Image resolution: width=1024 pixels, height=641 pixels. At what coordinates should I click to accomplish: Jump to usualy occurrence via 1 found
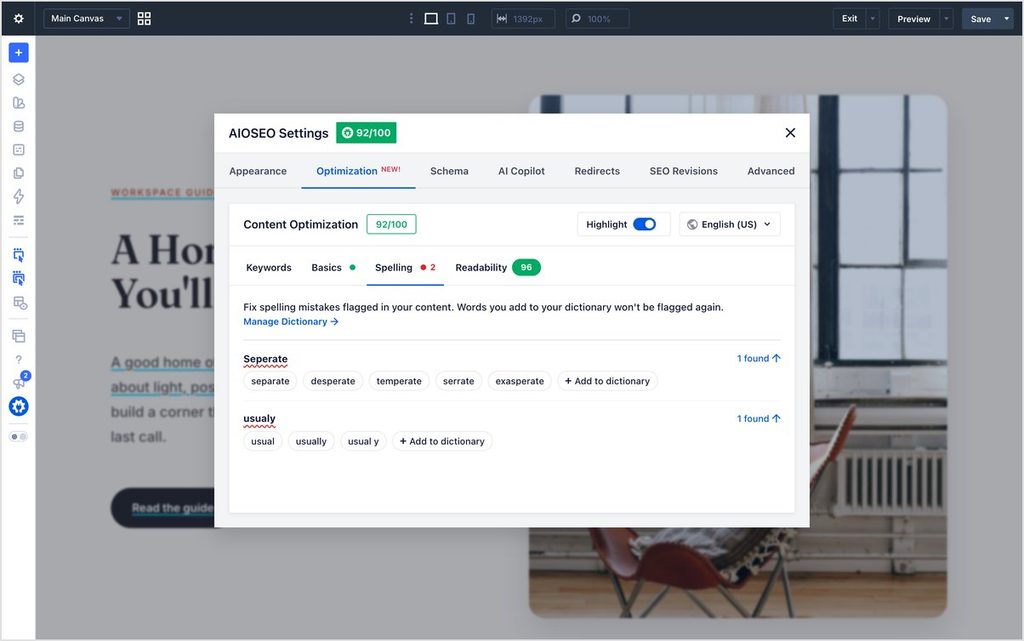pos(759,418)
